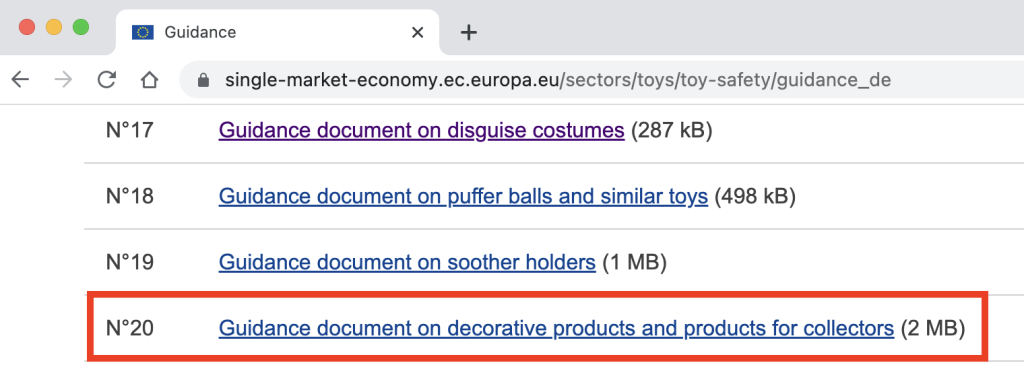Screen dimensions: 1024x392
Task: Close the browser window with the red button
Action: pyautogui.click(x=27, y=27)
